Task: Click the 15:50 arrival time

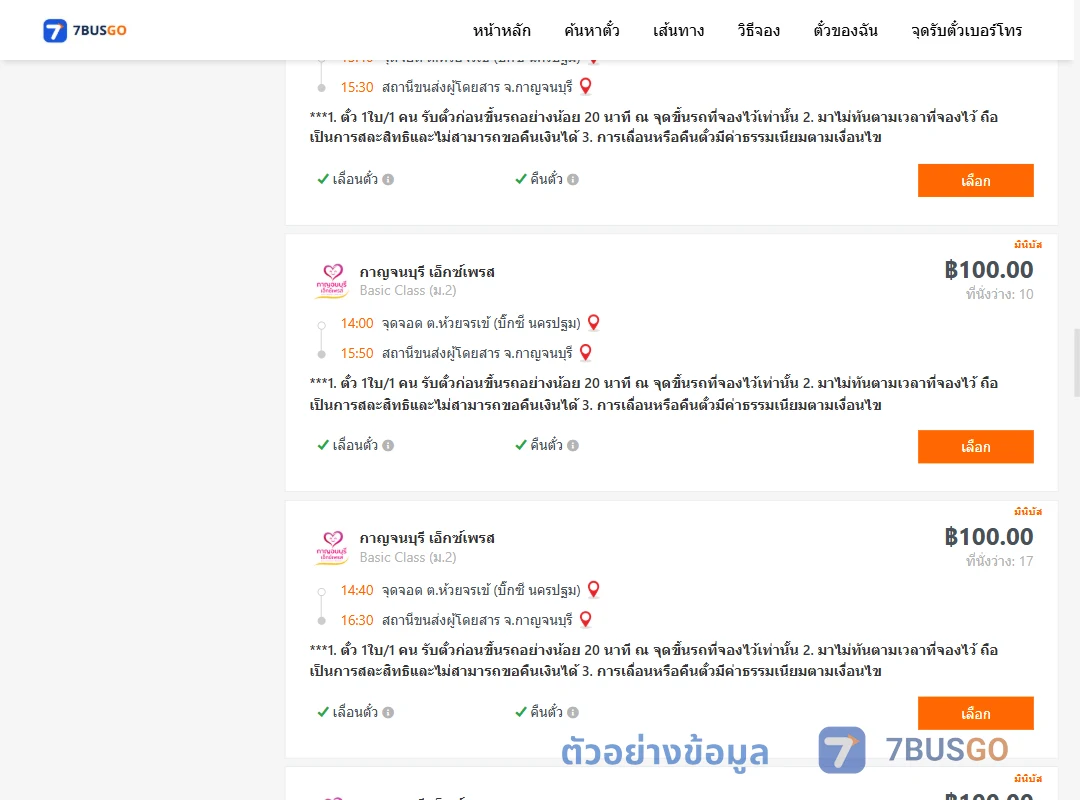Action: pos(357,353)
